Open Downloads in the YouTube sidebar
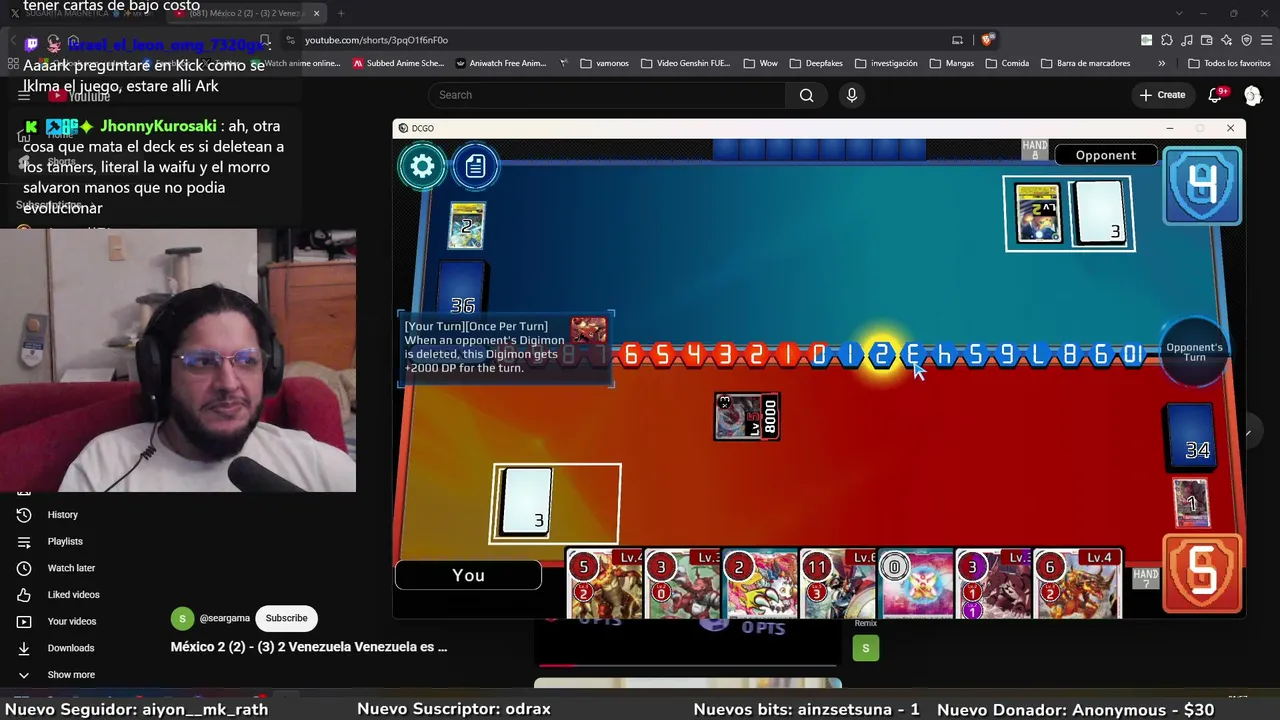Viewport: 1280px width, 720px height. click(x=71, y=648)
